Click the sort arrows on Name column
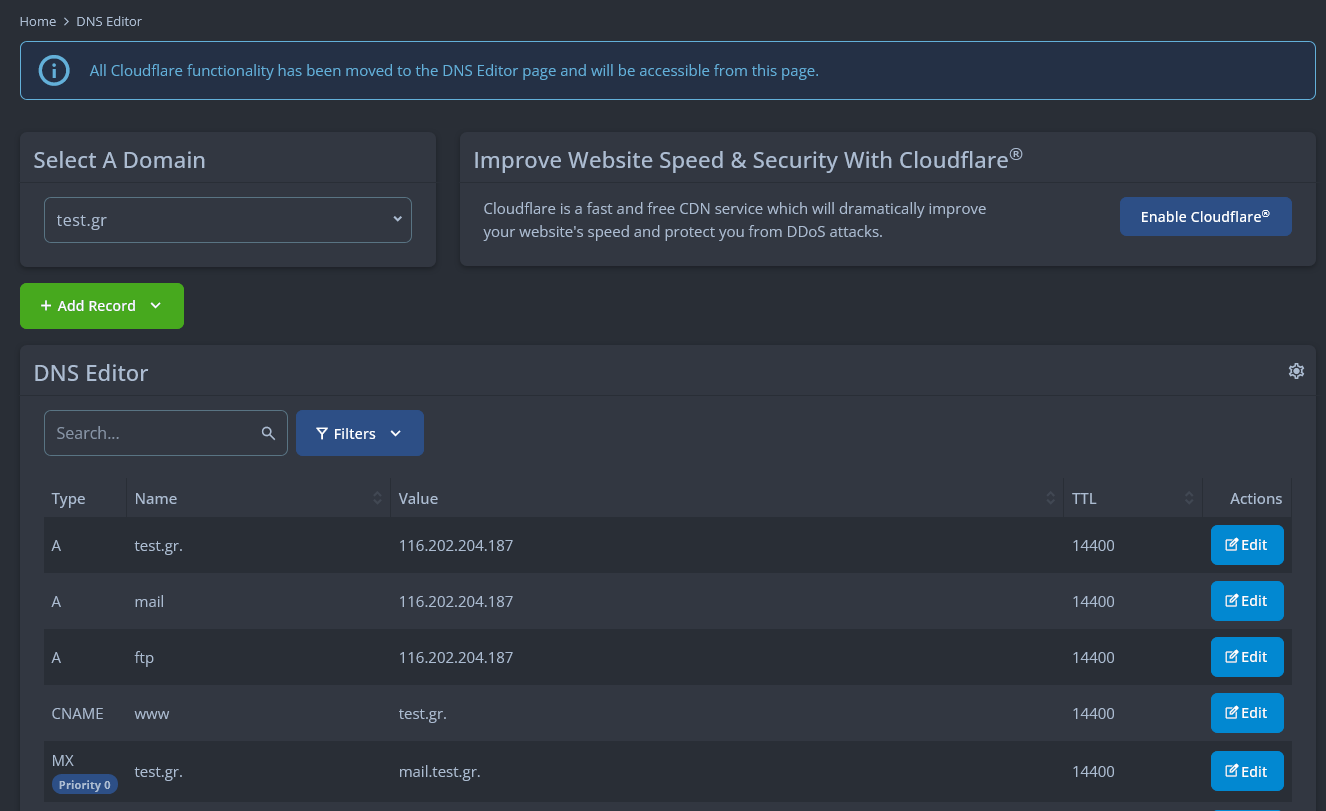This screenshot has width=1326, height=811. (x=377, y=498)
